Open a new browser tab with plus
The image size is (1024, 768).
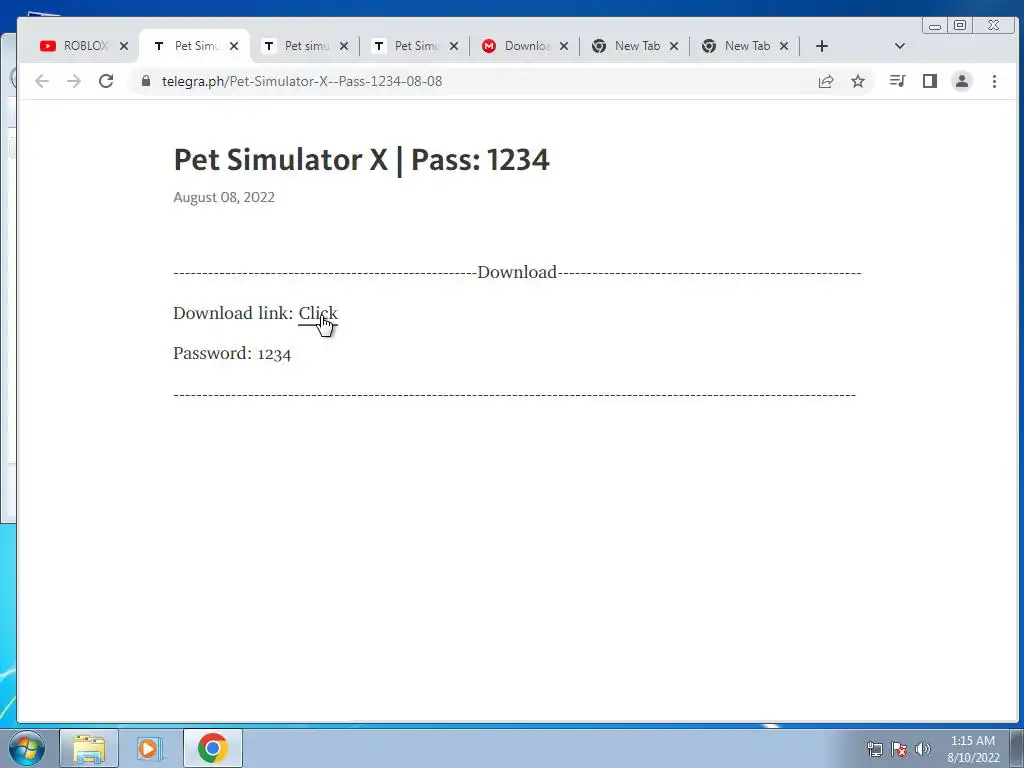tap(822, 46)
